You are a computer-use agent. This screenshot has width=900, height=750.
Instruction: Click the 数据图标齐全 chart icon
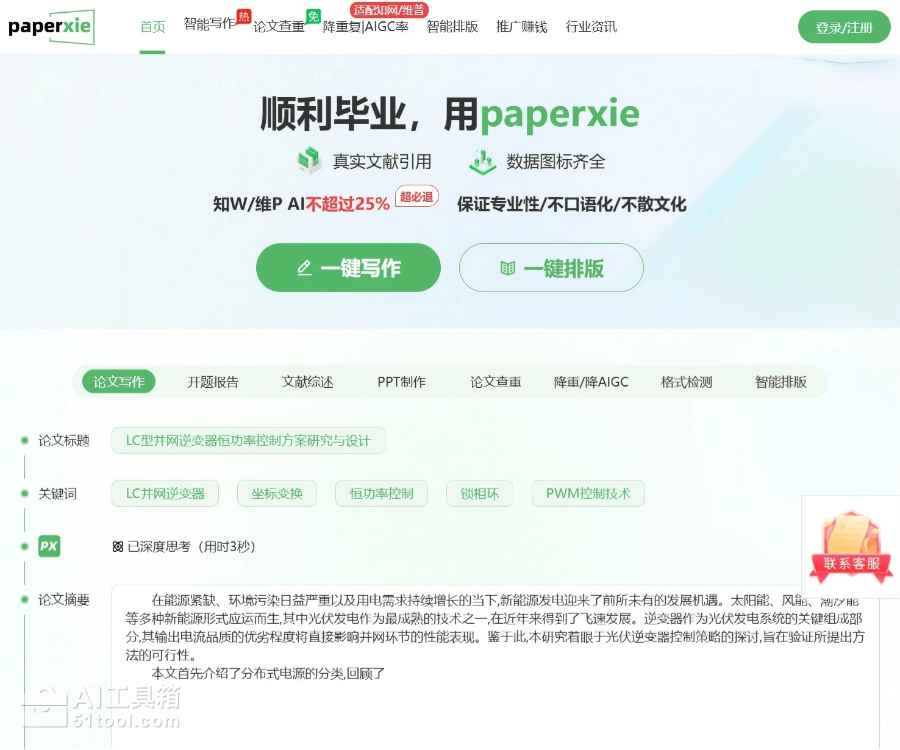pos(482,161)
